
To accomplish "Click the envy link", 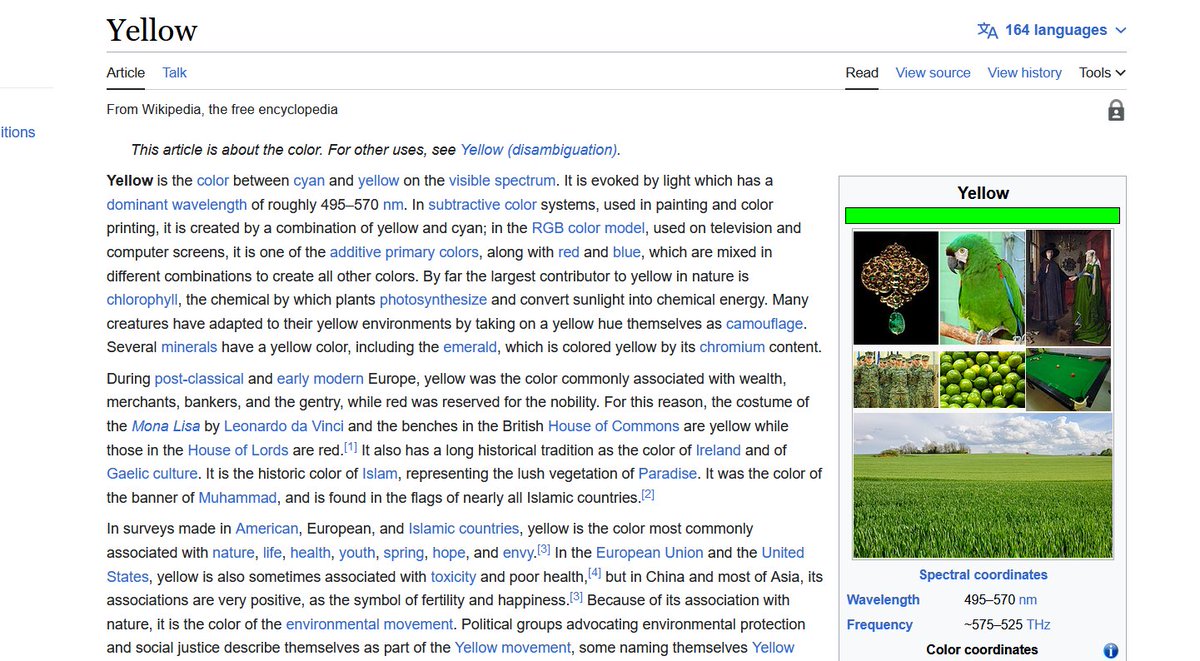I will (x=518, y=553).
